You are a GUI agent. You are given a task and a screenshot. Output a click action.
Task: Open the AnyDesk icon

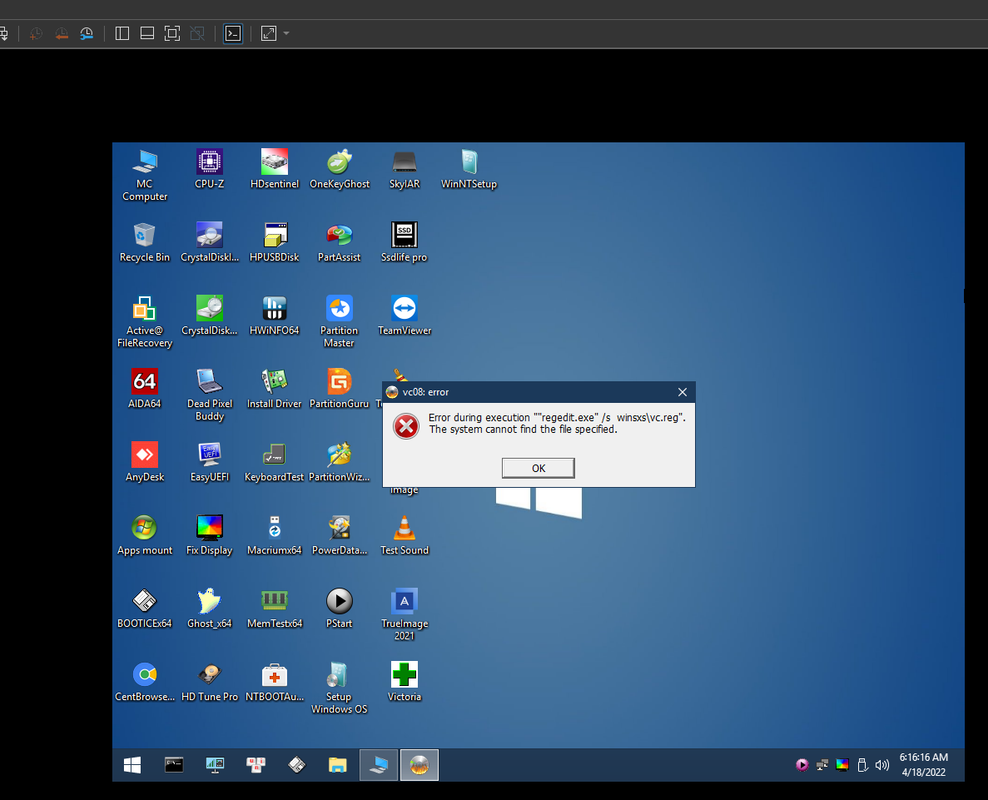[144, 462]
